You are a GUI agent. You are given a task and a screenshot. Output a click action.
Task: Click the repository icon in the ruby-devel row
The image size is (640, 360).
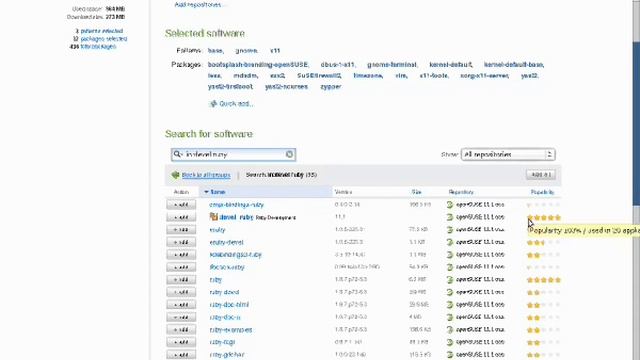tap(450, 292)
